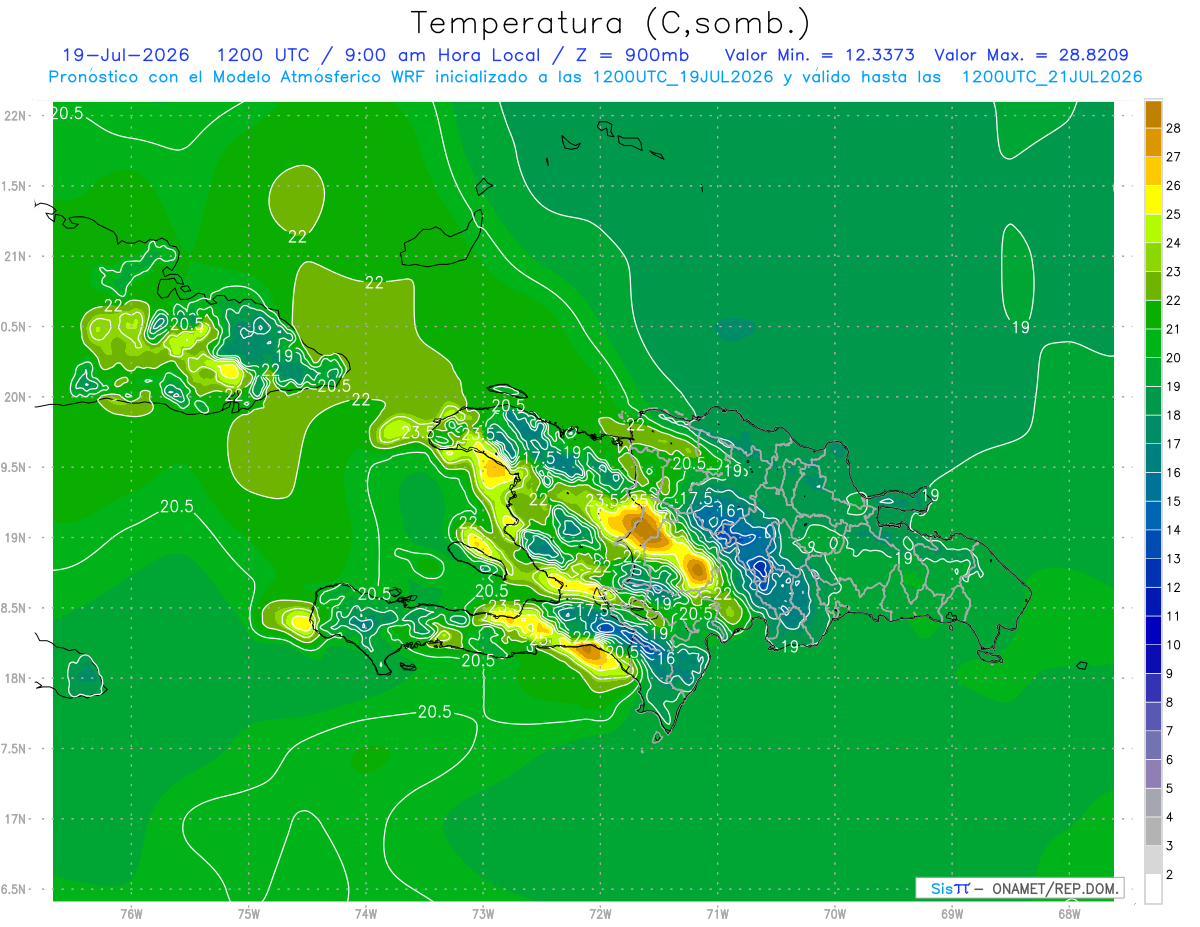
Task: Click the color scale label '8'
Action: pyautogui.click(x=1170, y=703)
